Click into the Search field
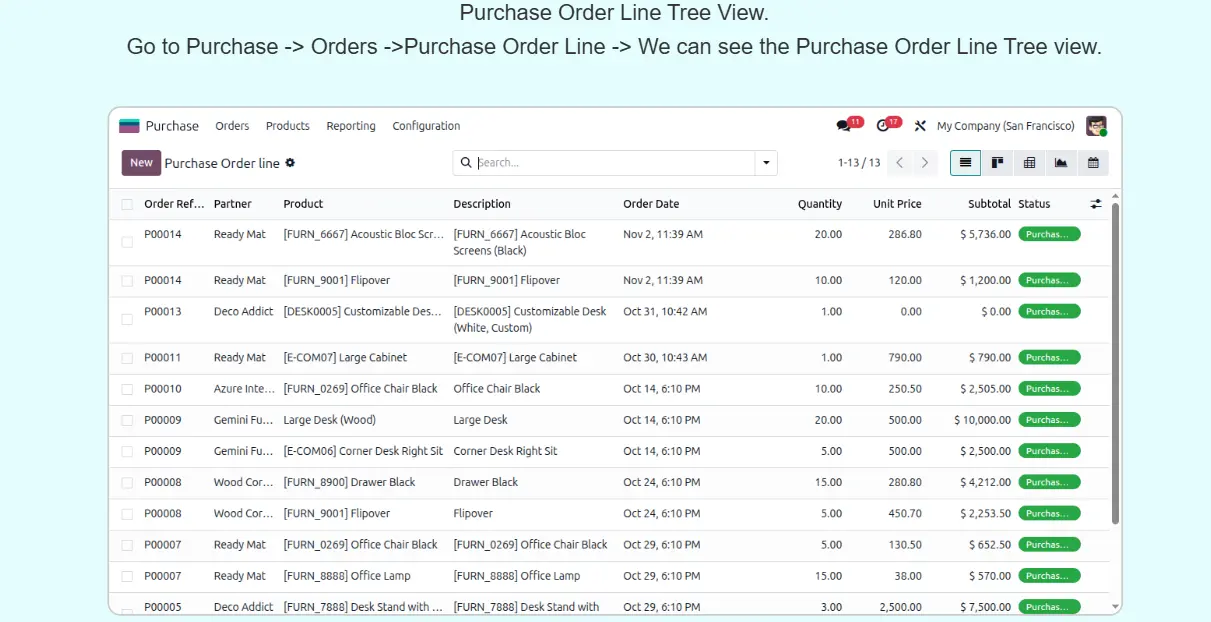This screenshot has width=1211, height=622. point(610,163)
